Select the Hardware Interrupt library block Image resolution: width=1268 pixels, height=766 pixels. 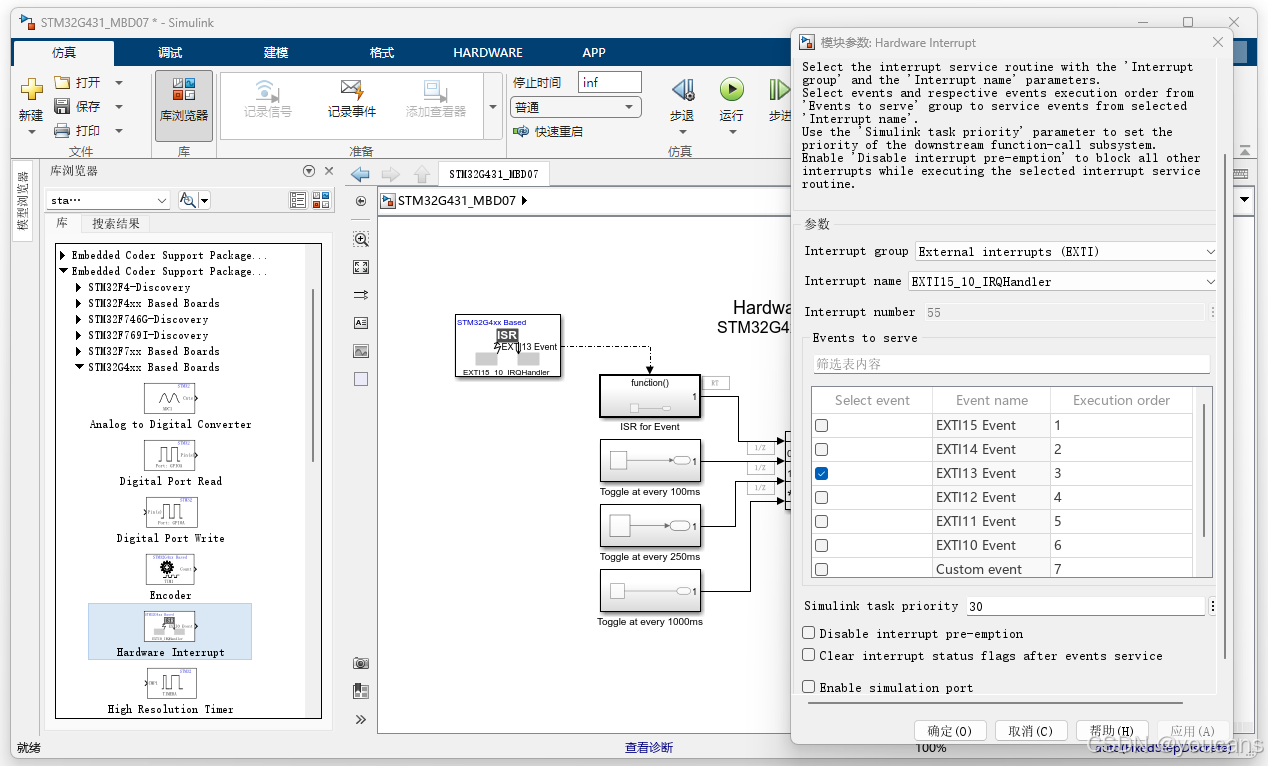click(170, 632)
